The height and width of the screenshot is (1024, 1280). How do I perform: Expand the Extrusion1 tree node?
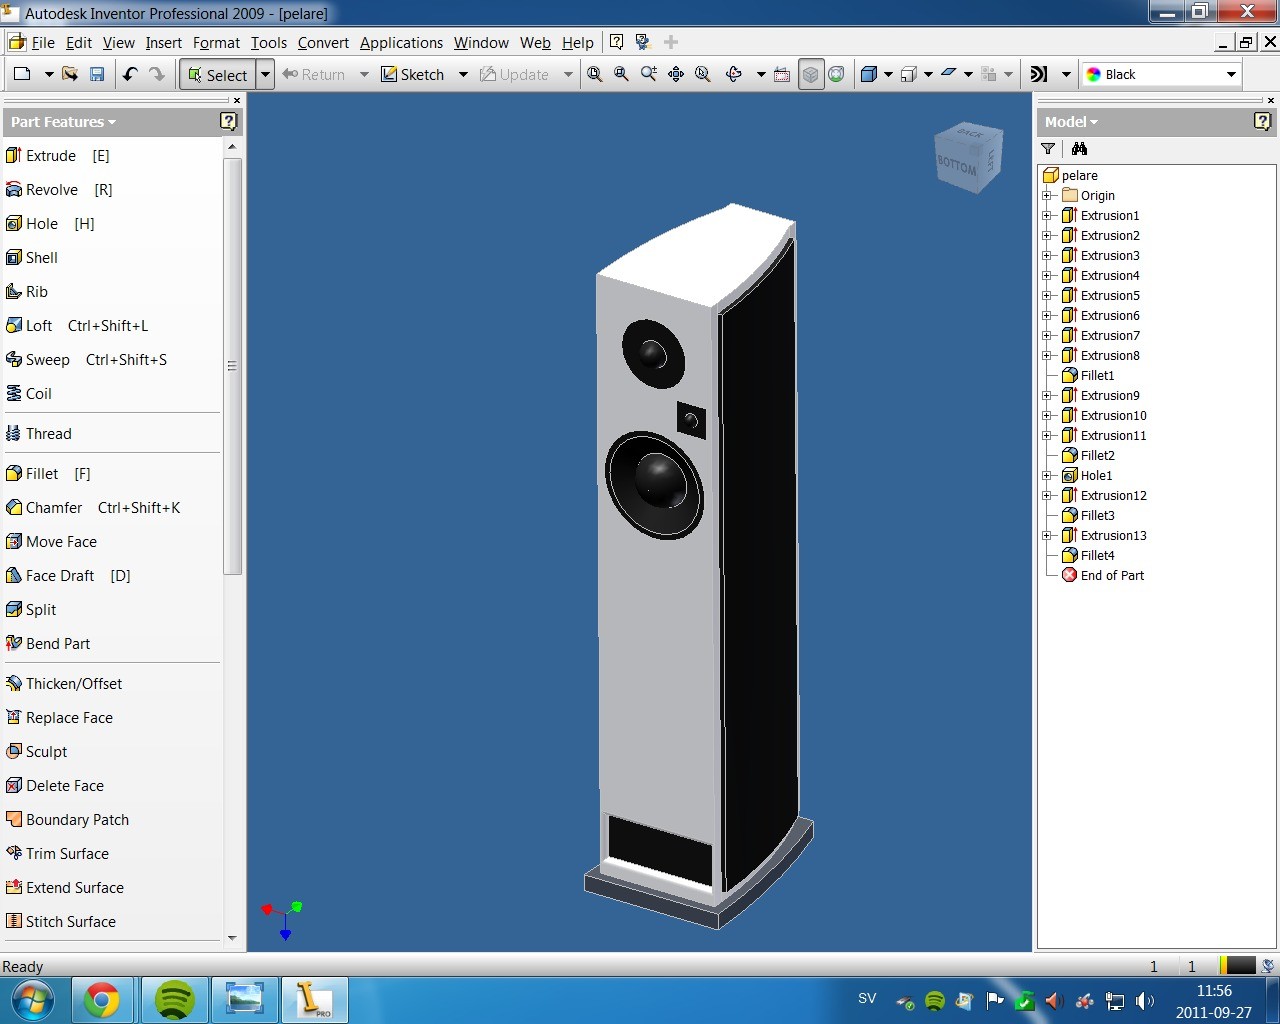[1046, 216]
